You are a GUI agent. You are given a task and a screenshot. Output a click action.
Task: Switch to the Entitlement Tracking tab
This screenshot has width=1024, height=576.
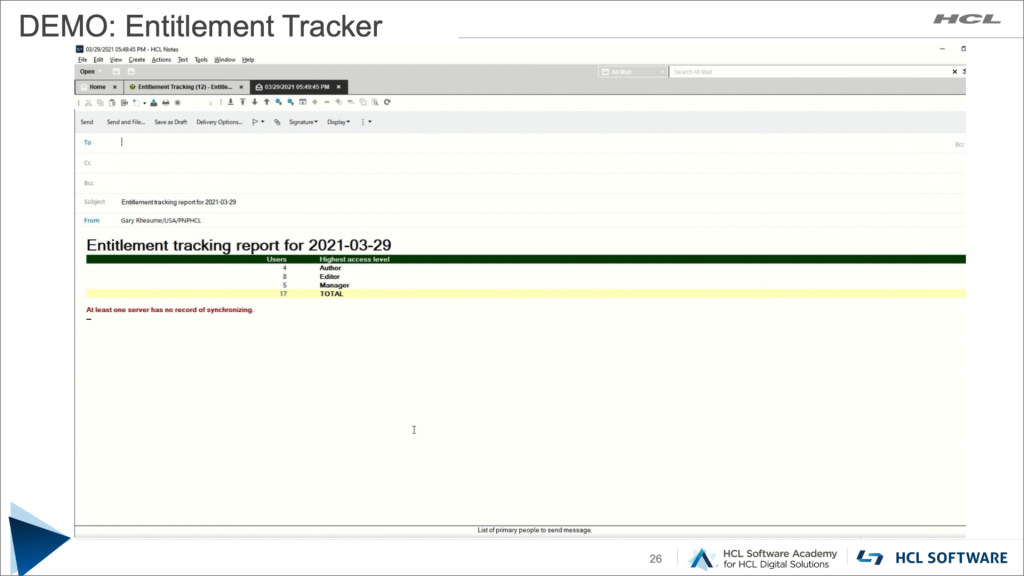click(183, 87)
